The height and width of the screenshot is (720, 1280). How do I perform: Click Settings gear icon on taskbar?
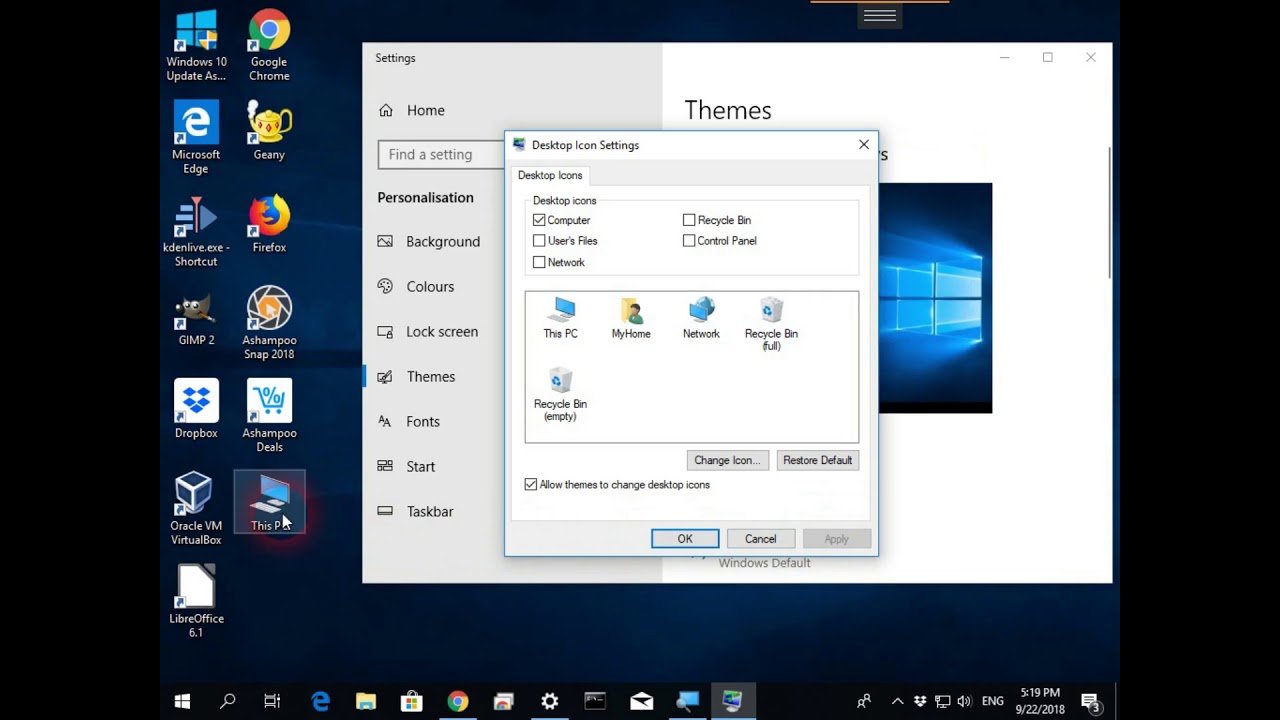549,702
